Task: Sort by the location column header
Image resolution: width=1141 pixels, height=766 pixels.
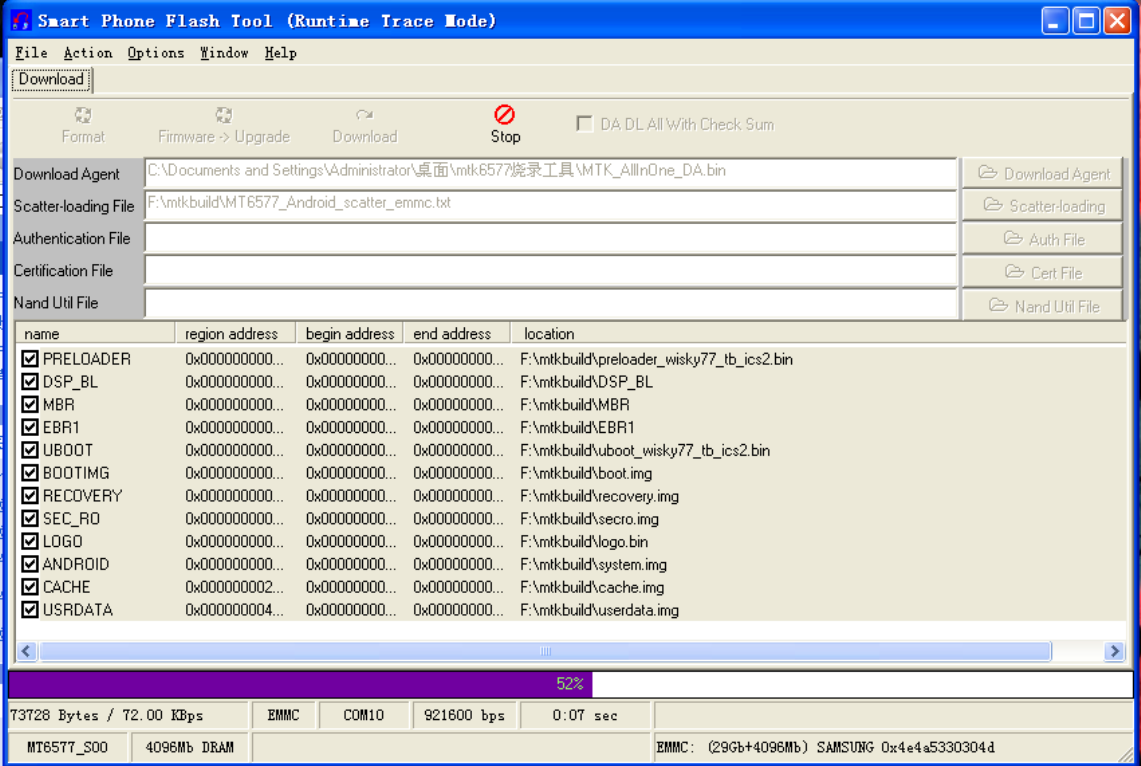Action: pos(818,334)
